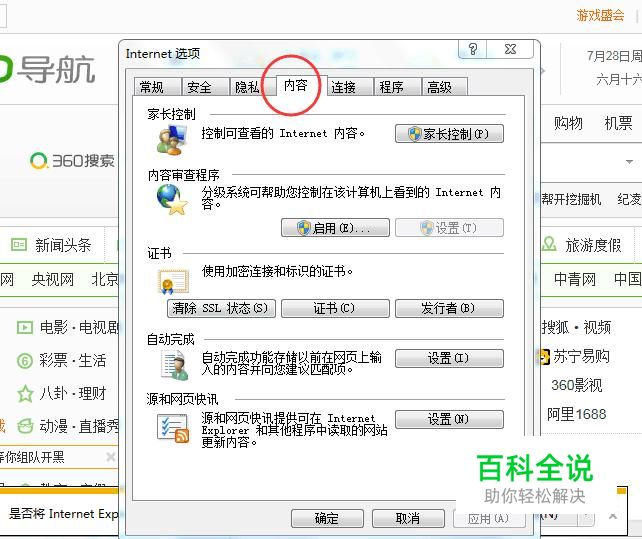This screenshot has height=539, width=642.
Task: Dismiss the 组队开黑 banner with X
Action: pyautogui.click(x=111, y=457)
